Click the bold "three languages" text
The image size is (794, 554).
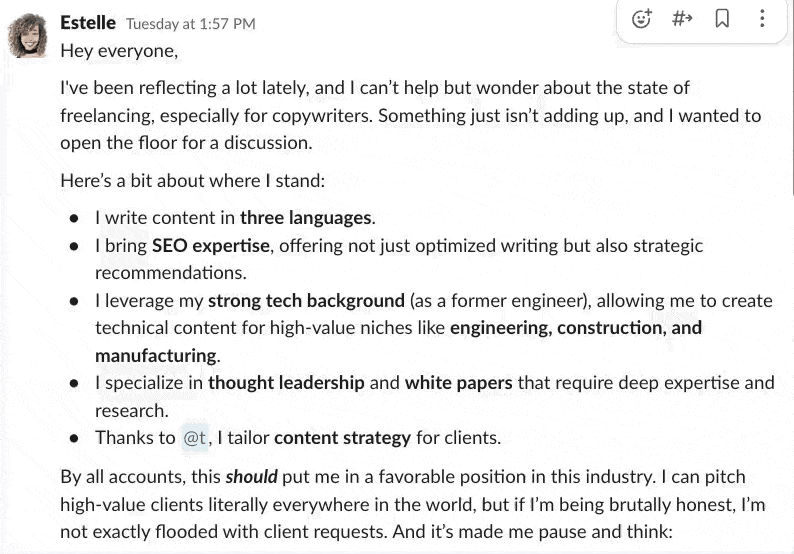pyautogui.click(x=306, y=217)
